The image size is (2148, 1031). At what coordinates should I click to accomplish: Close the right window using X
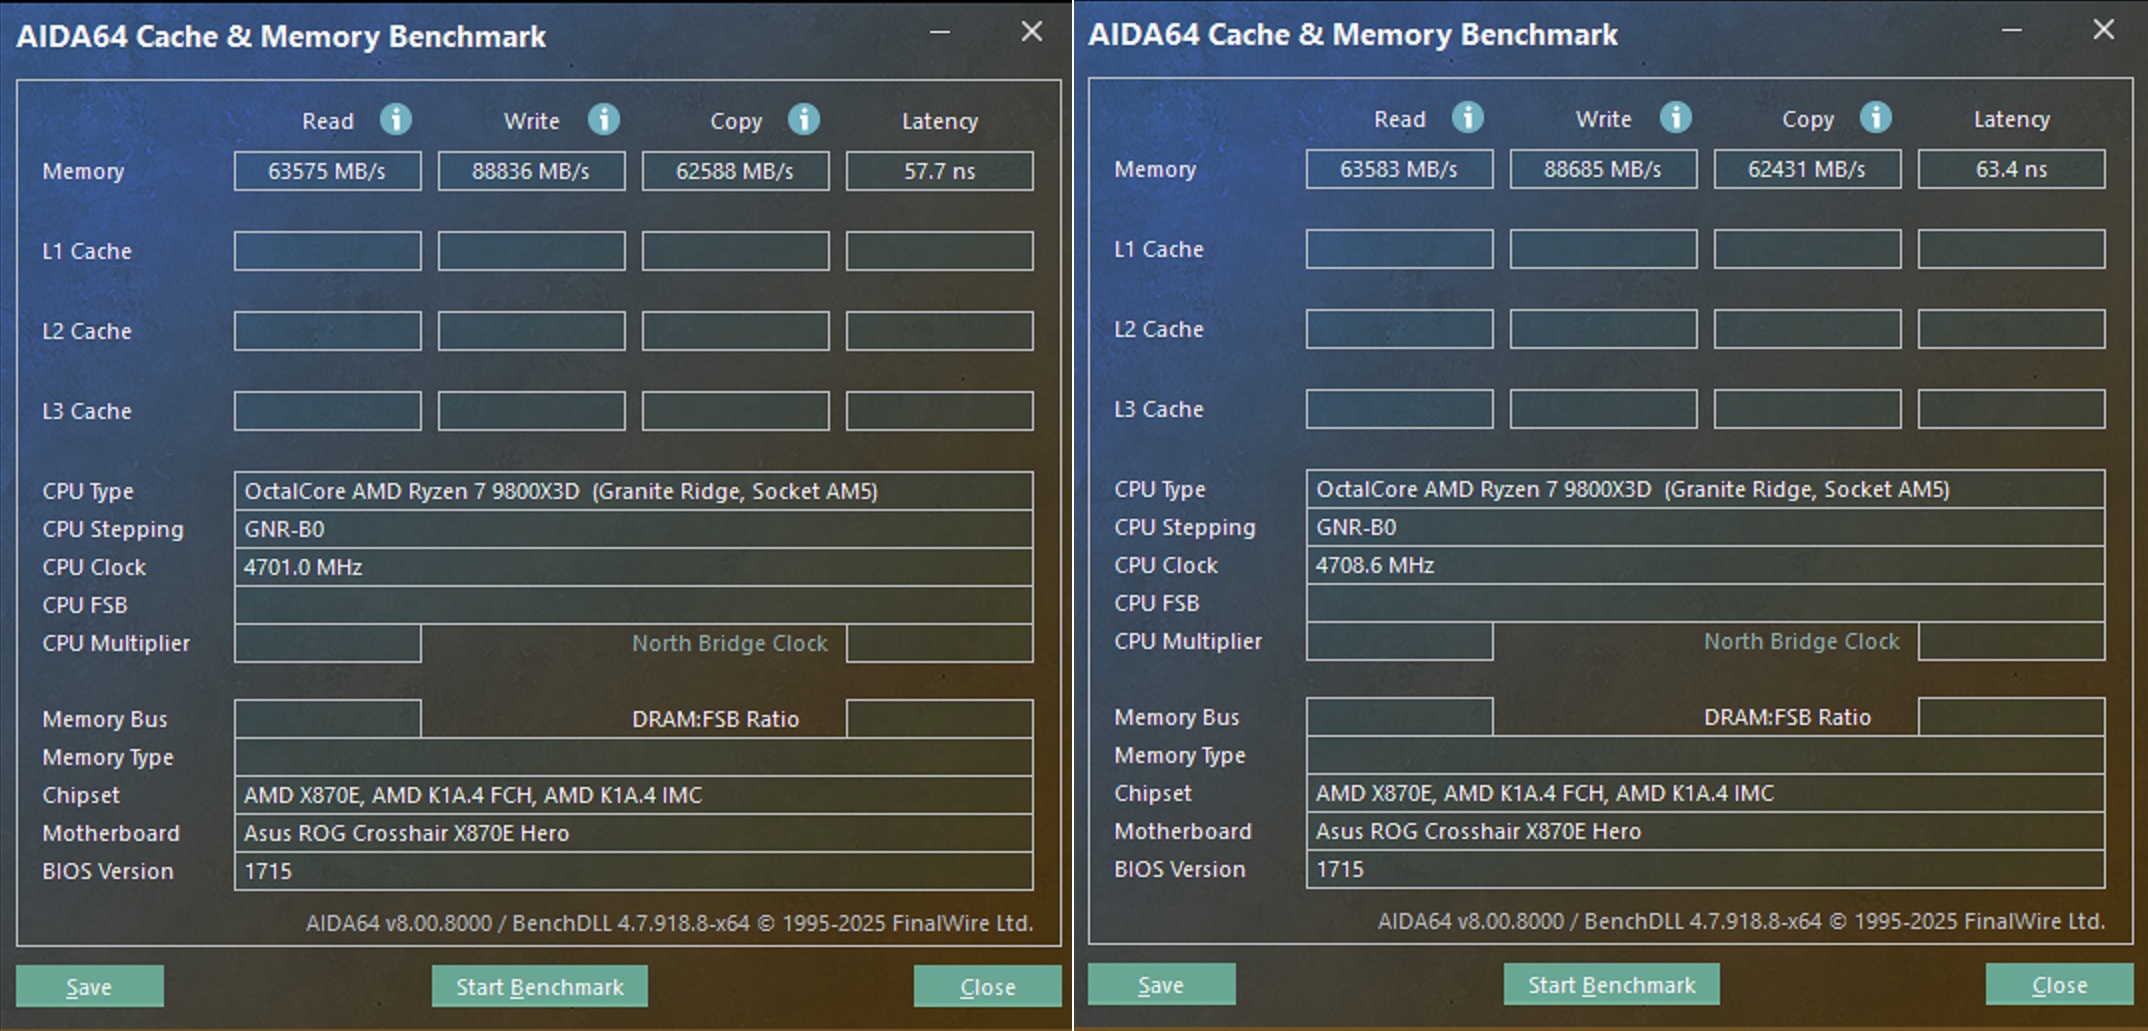tap(2104, 30)
